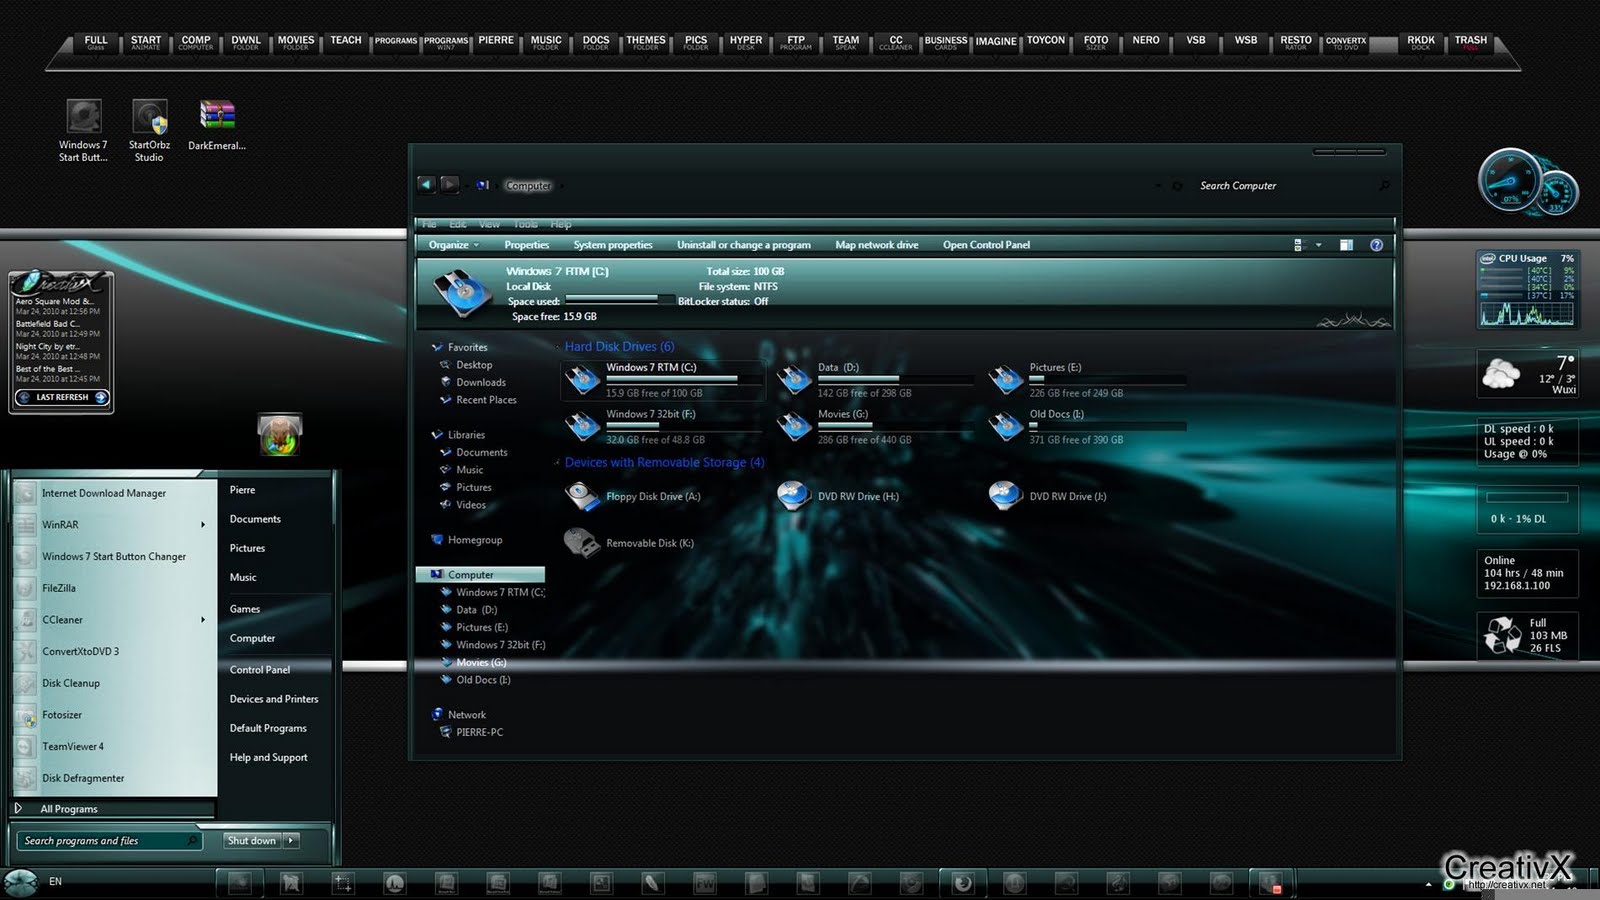The image size is (1600, 900).
Task: Click the weather cloud gadget icon
Action: [1501, 373]
